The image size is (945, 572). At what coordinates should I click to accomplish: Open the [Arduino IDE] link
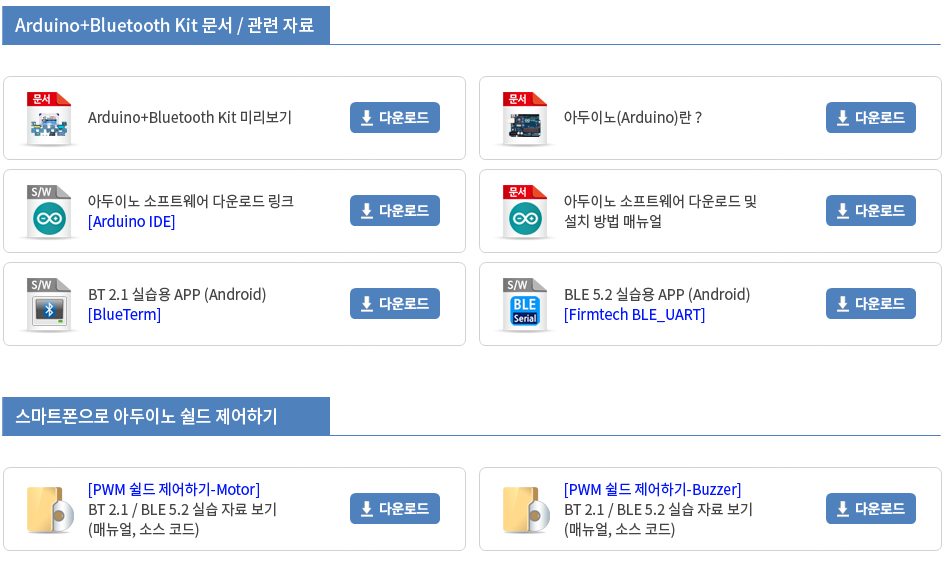coord(131,222)
